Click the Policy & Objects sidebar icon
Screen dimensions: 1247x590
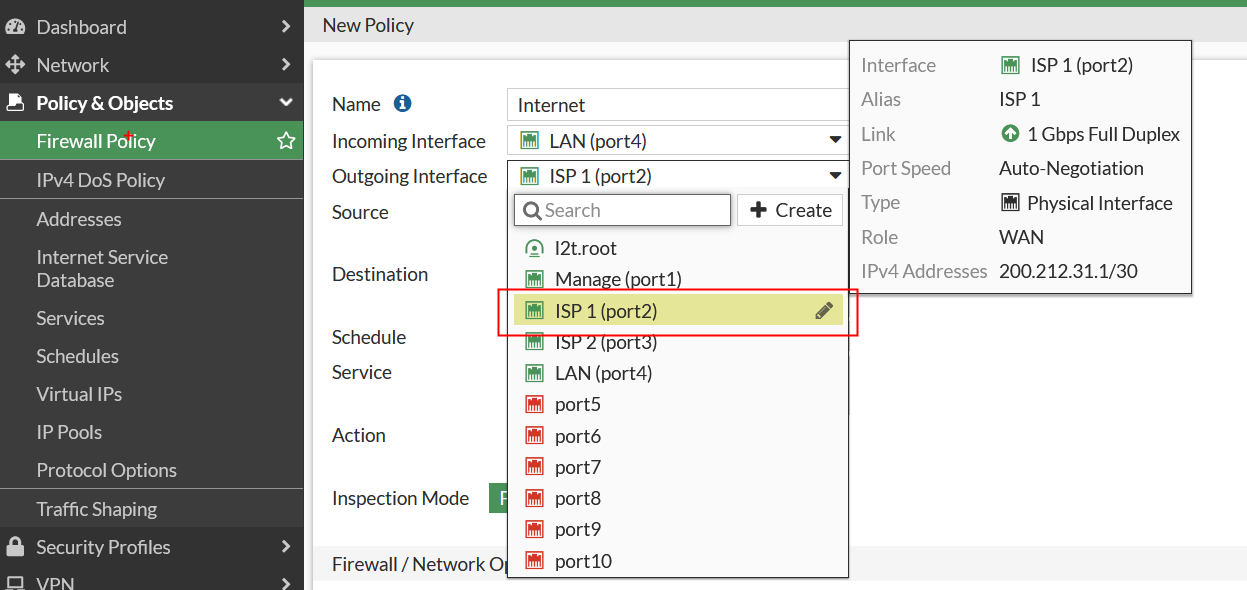pos(16,103)
